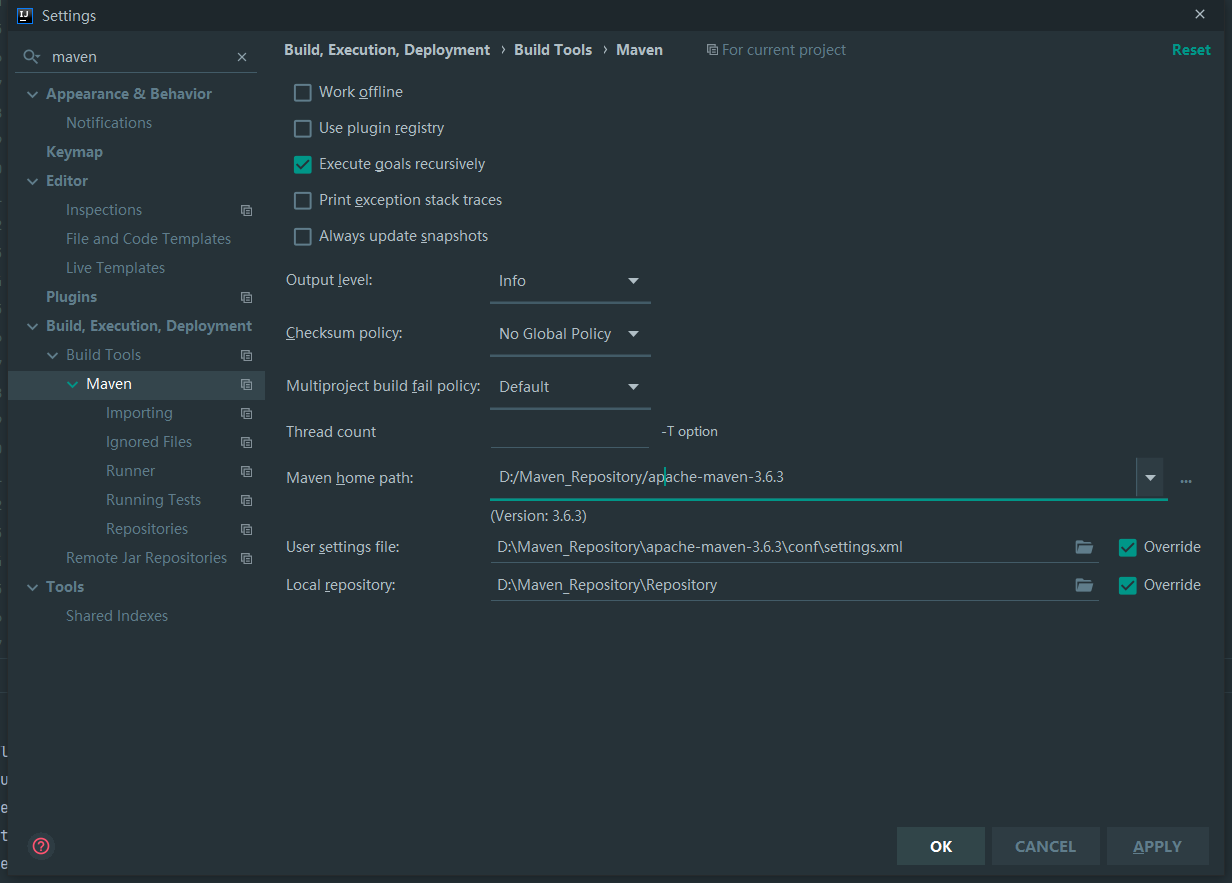
Task: Open Remote Jar Repositories page
Action: point(146,558)
